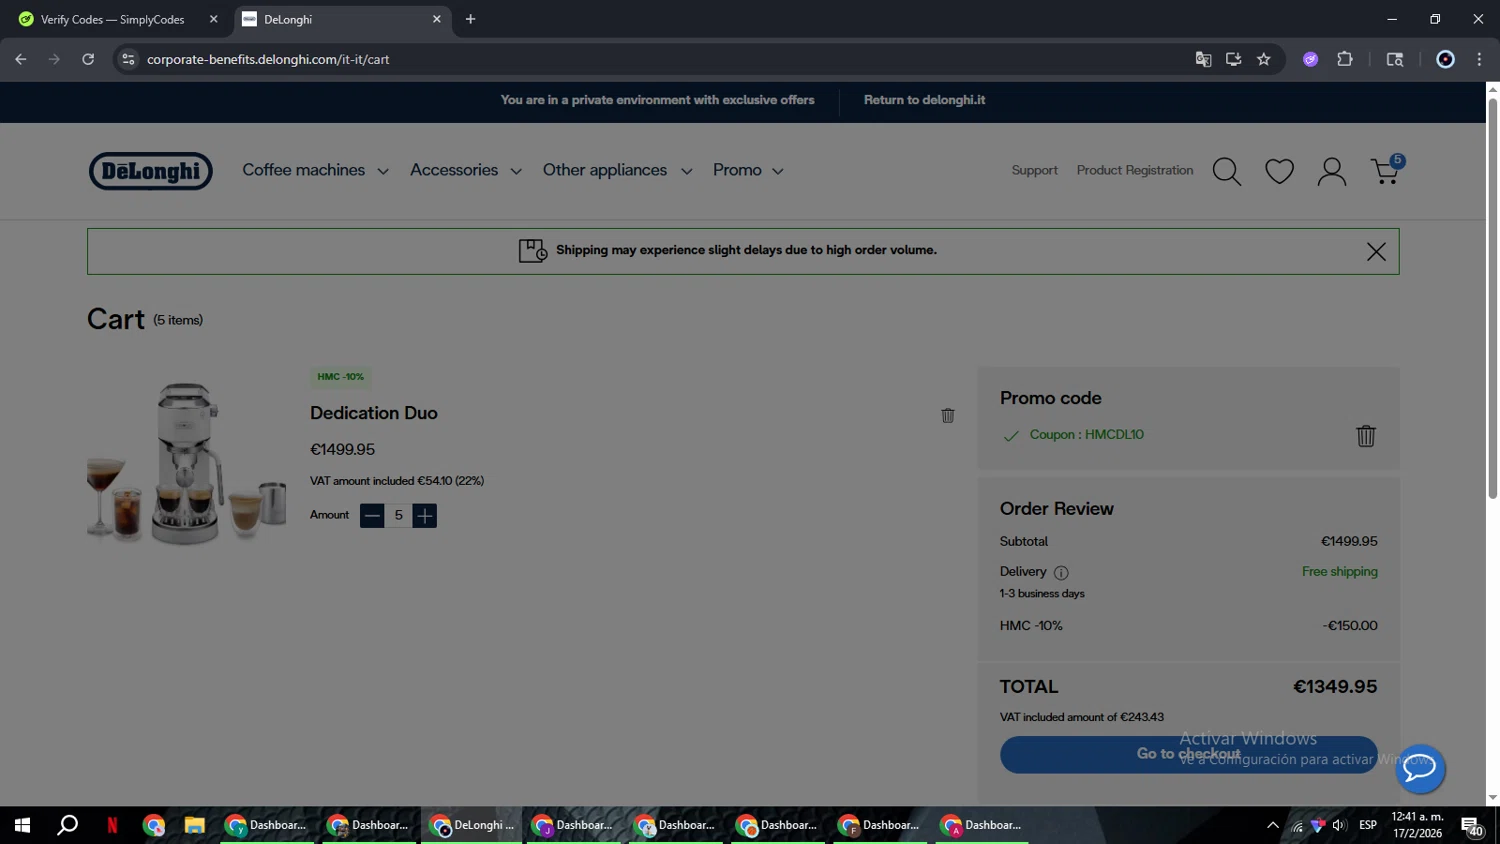Expand the Other appliances menu
Viewport: 1500px width, 844px height.
618,170
